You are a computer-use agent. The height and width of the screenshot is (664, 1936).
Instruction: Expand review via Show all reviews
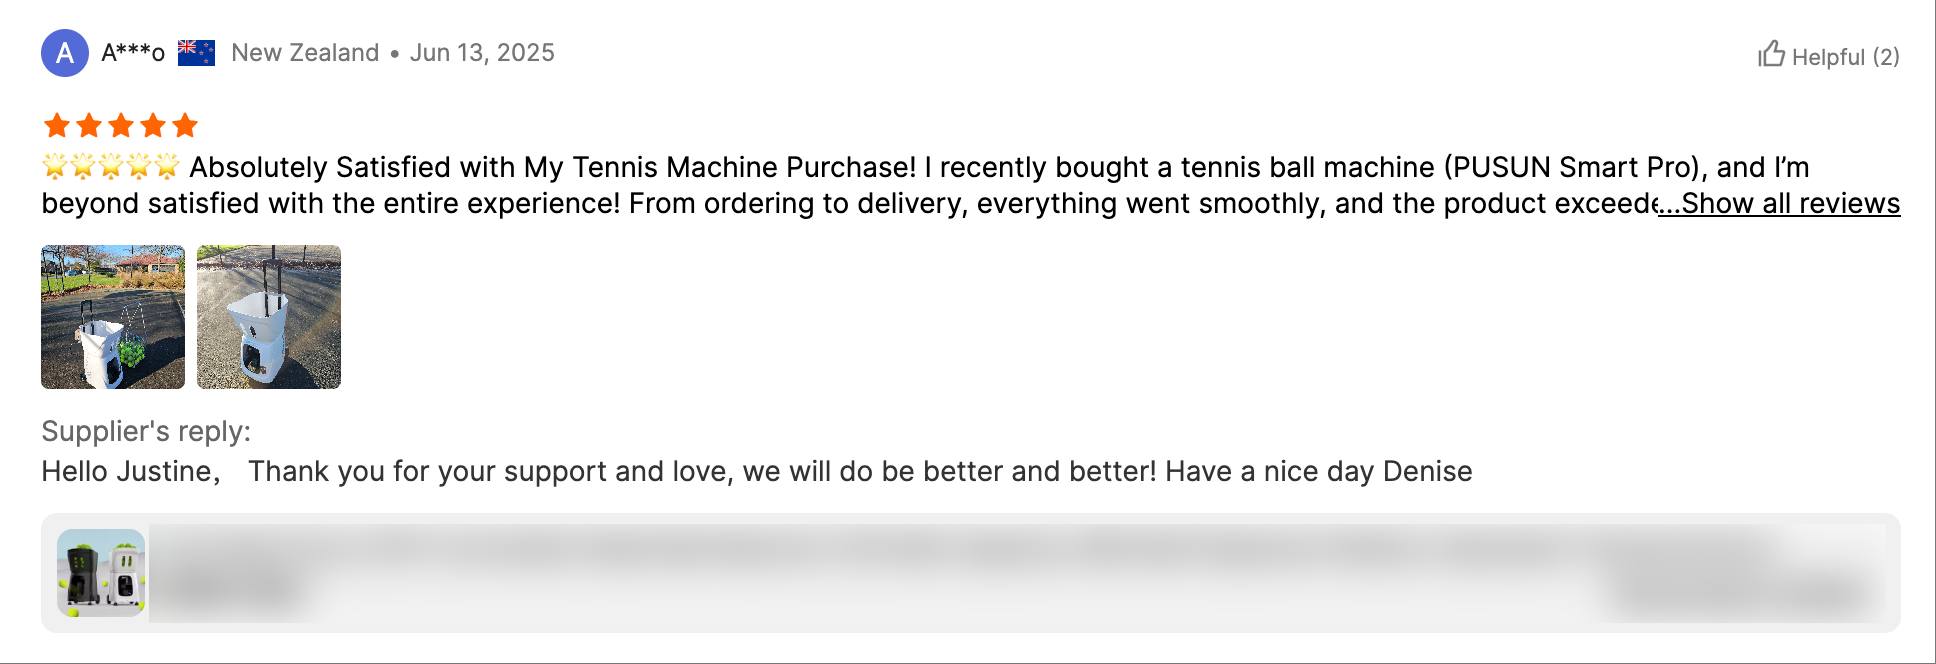pos(1780,203)
